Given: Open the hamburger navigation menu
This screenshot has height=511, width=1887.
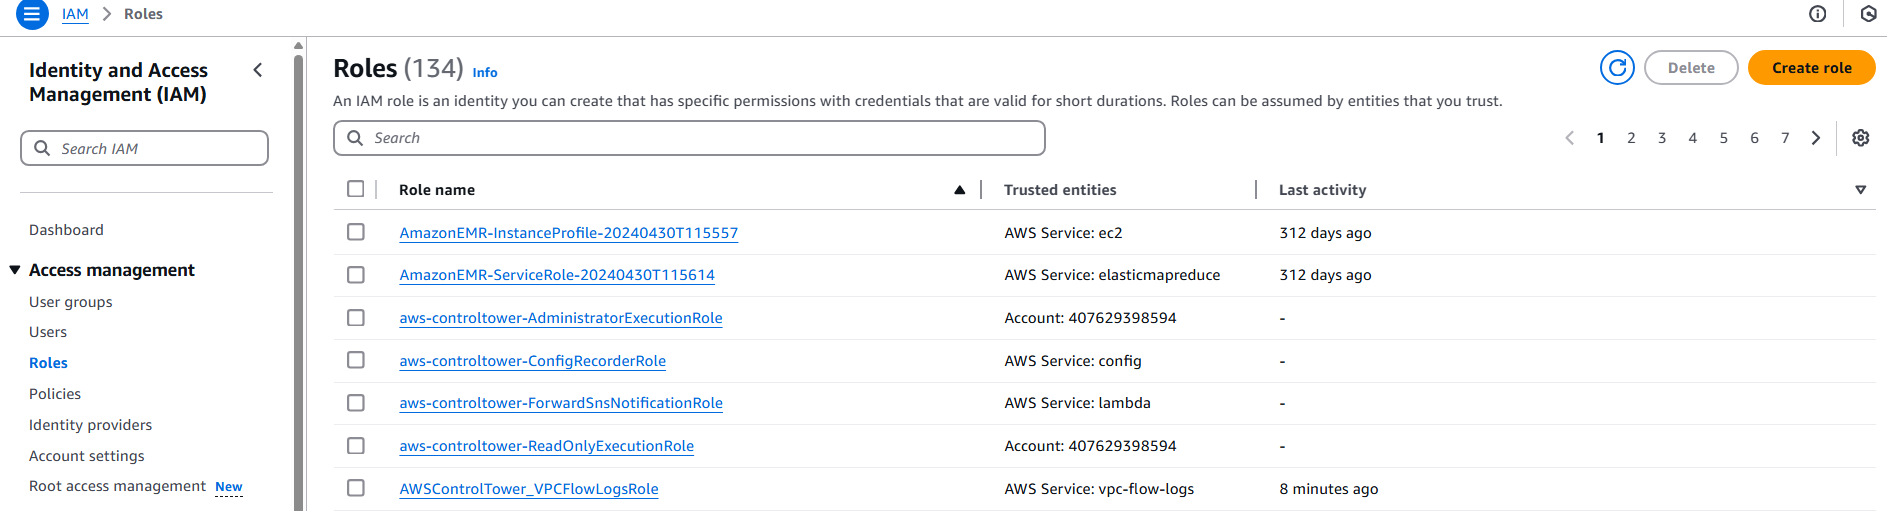Looking at the screenshot, I should 32,14.
